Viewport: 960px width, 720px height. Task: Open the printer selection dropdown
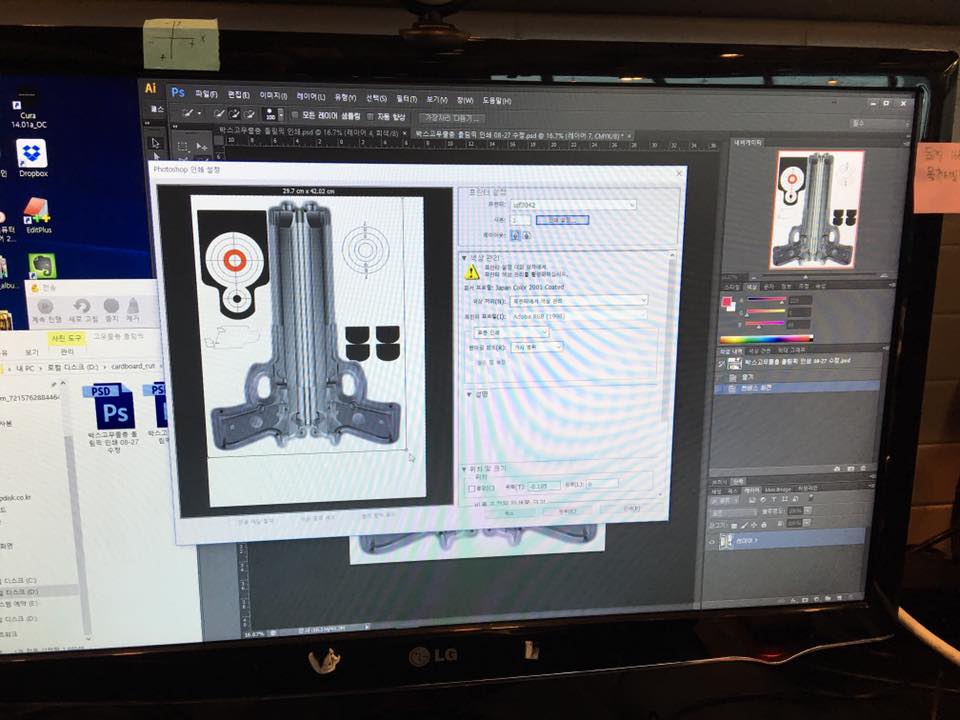point(573,205)
